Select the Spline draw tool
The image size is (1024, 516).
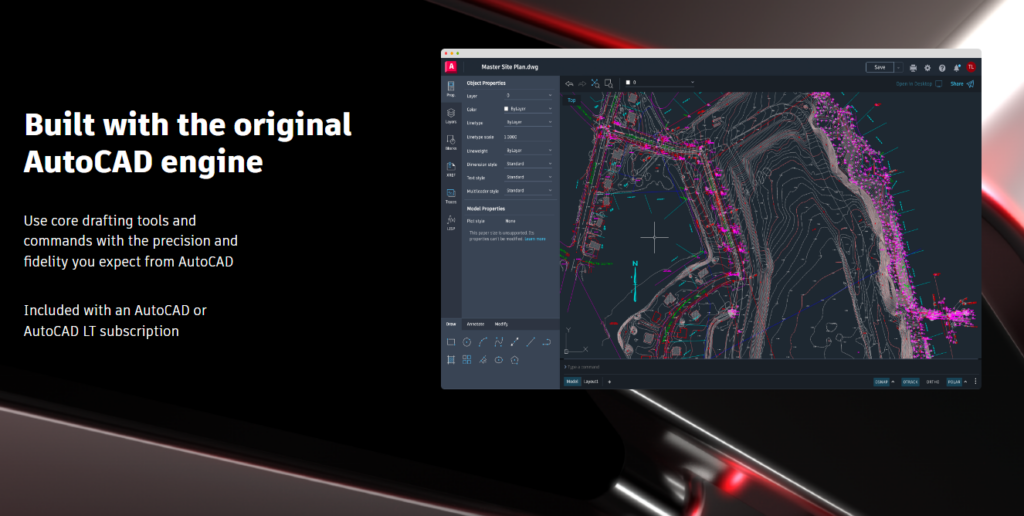pyautogui.click(x=499, y=342)
